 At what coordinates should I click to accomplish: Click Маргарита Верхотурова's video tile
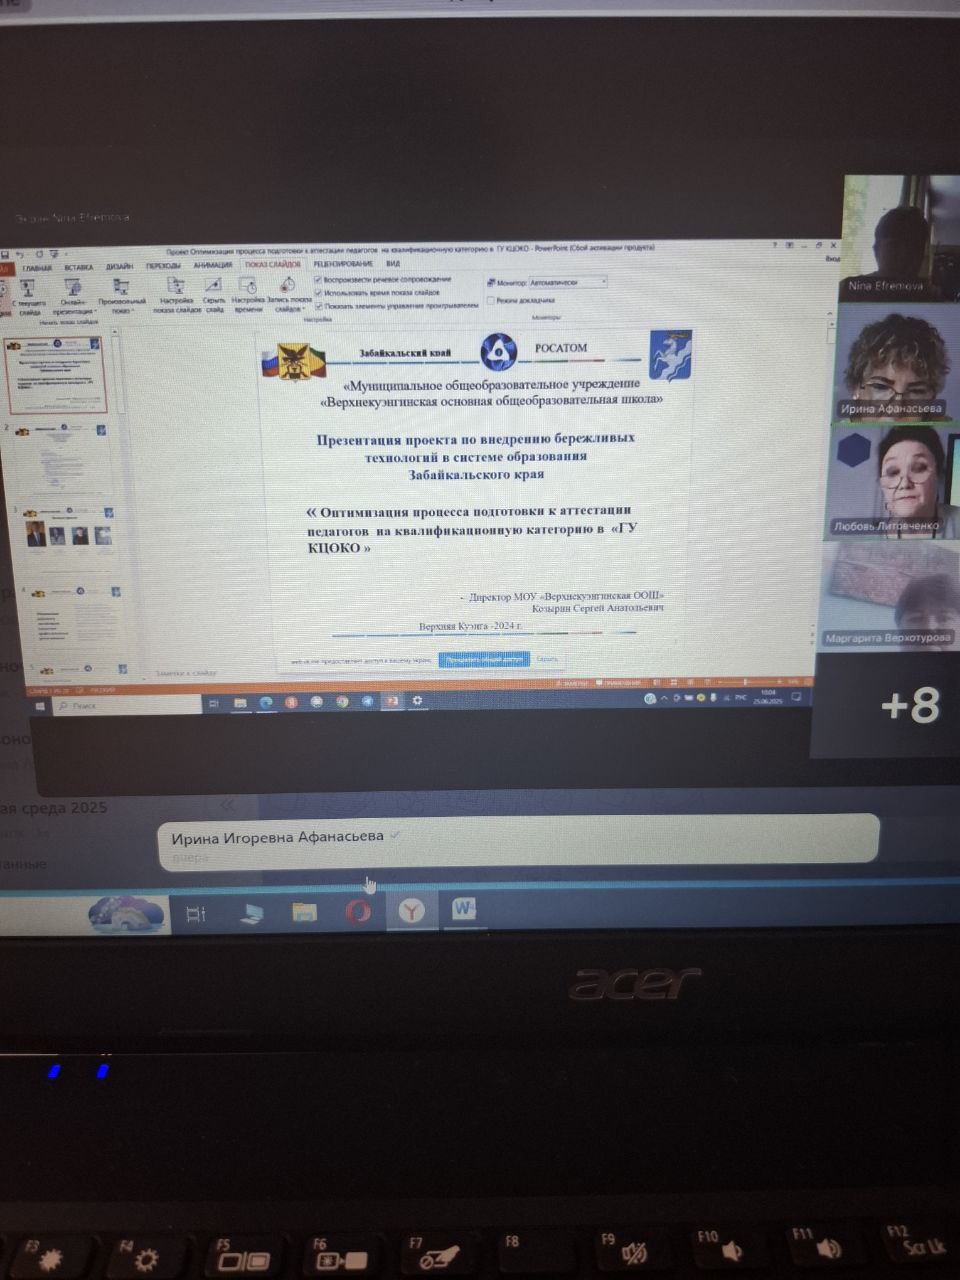[x=888, y=597]
